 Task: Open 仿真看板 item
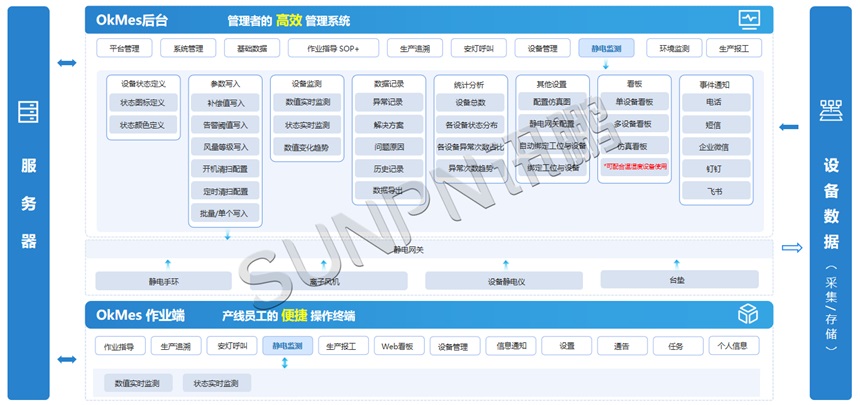click(x=634, y=146)
